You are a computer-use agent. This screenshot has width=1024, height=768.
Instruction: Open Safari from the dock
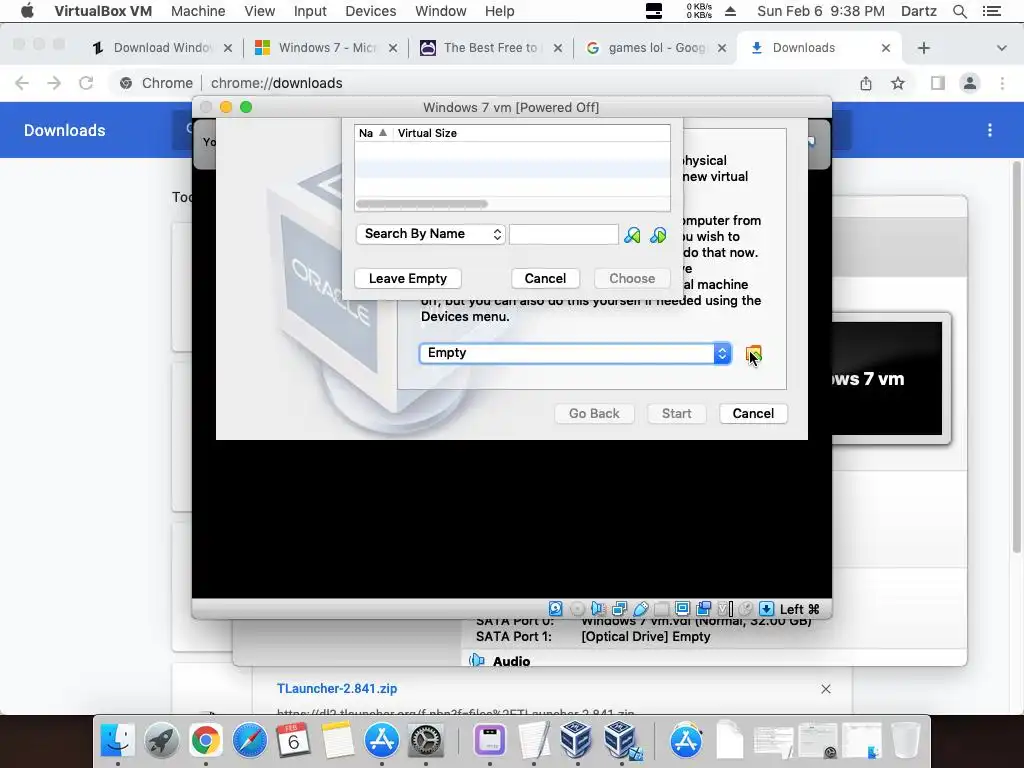pyautogui.click(x=249, y=741)
